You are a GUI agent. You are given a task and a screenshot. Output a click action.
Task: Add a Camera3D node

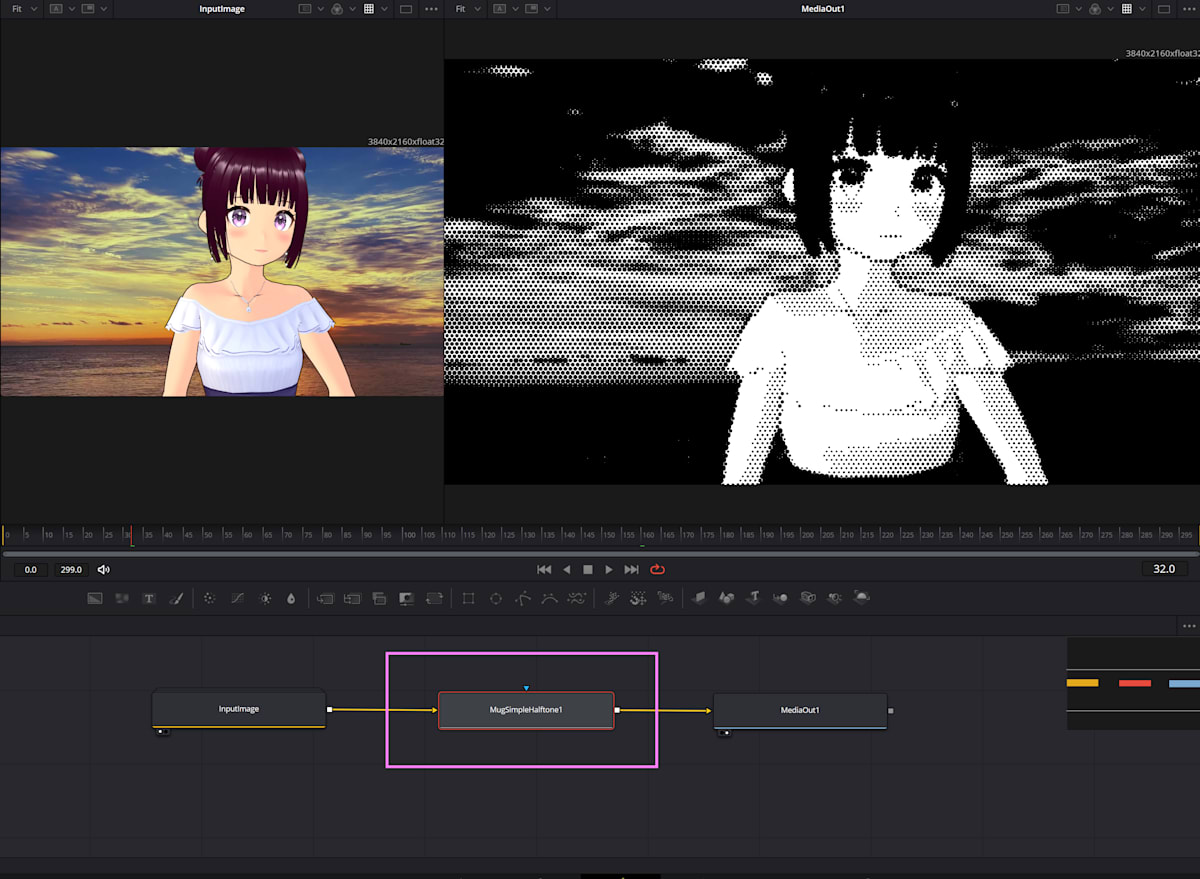tap(808, 598)
